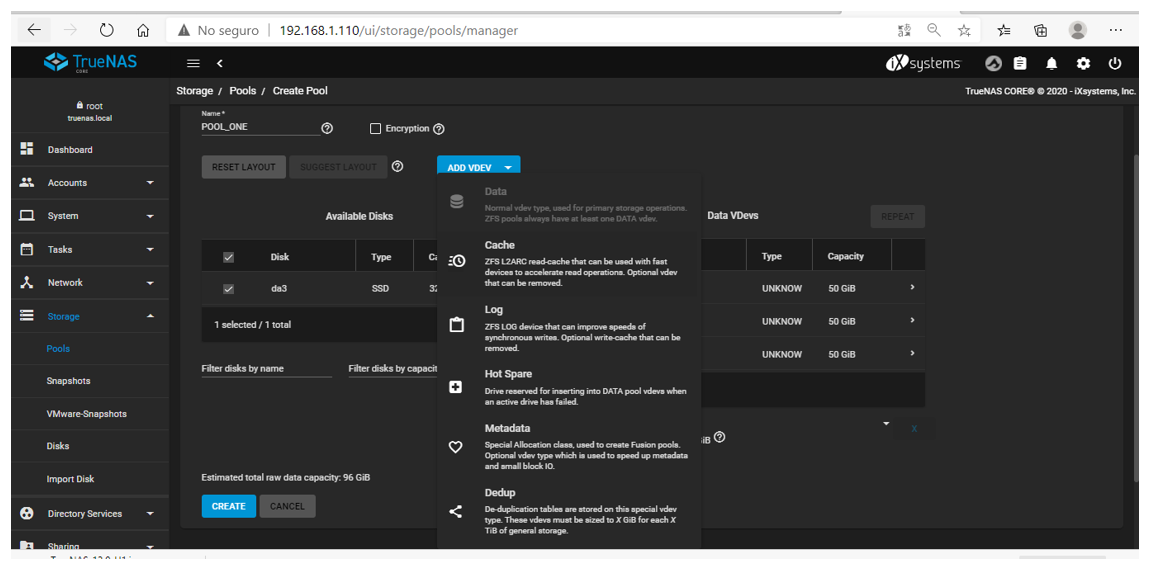Open browser settings ellipsis menu
Viewport: 1159px width, 567px height.
[x=1116, y=30]
